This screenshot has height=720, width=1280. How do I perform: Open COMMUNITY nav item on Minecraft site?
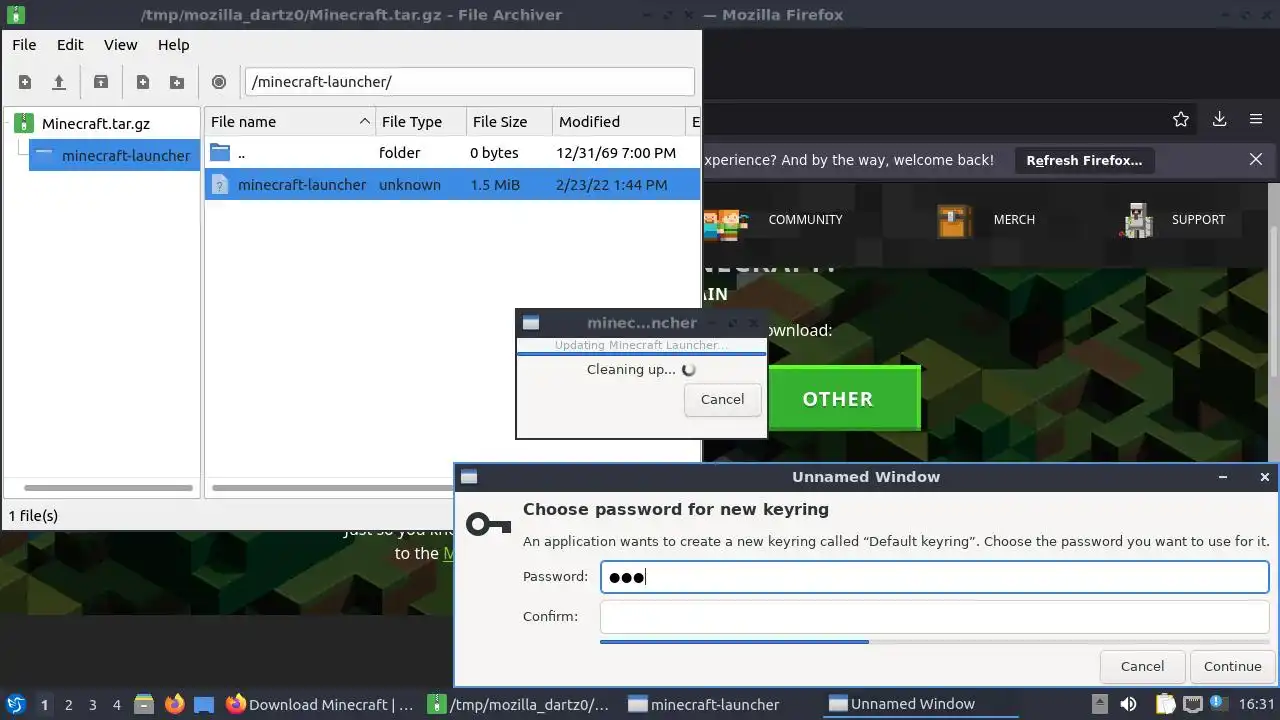805,220
